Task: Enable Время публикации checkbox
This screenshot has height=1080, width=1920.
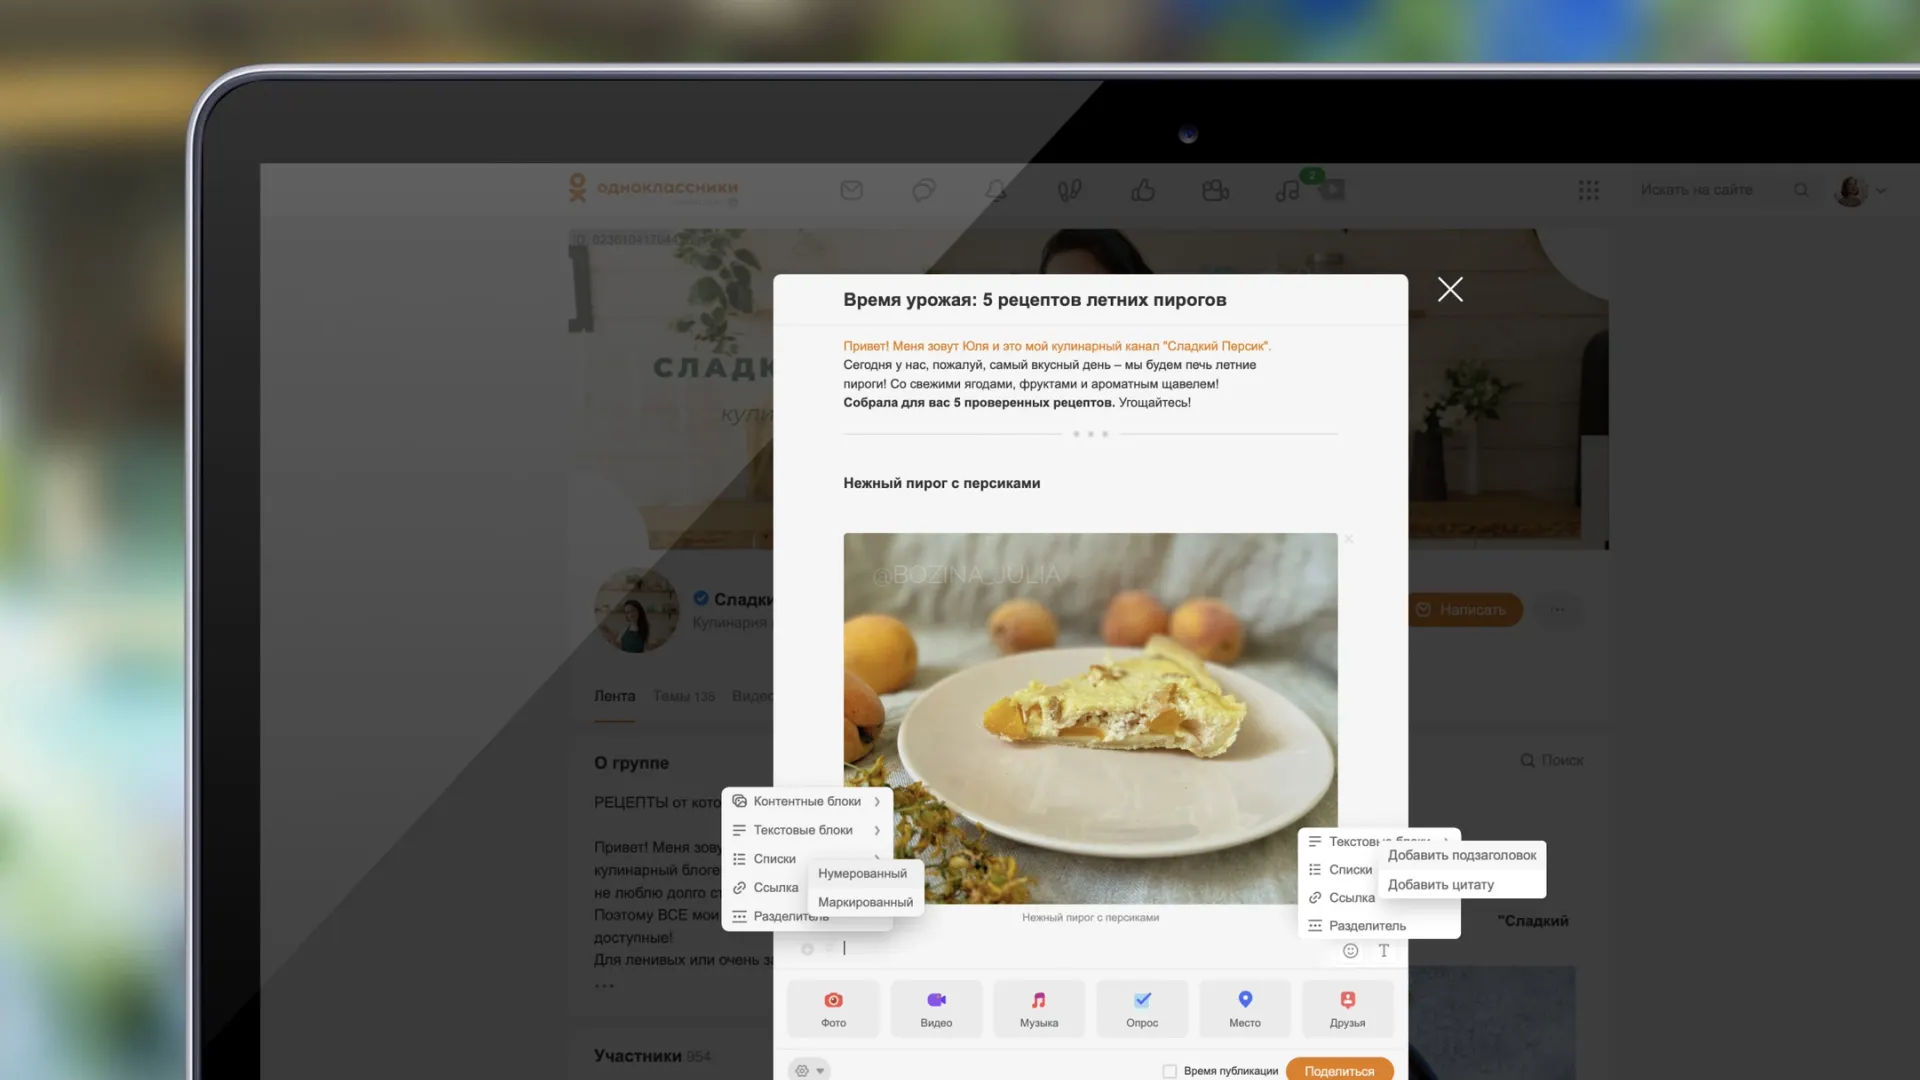Action: coord(1170,1071)
